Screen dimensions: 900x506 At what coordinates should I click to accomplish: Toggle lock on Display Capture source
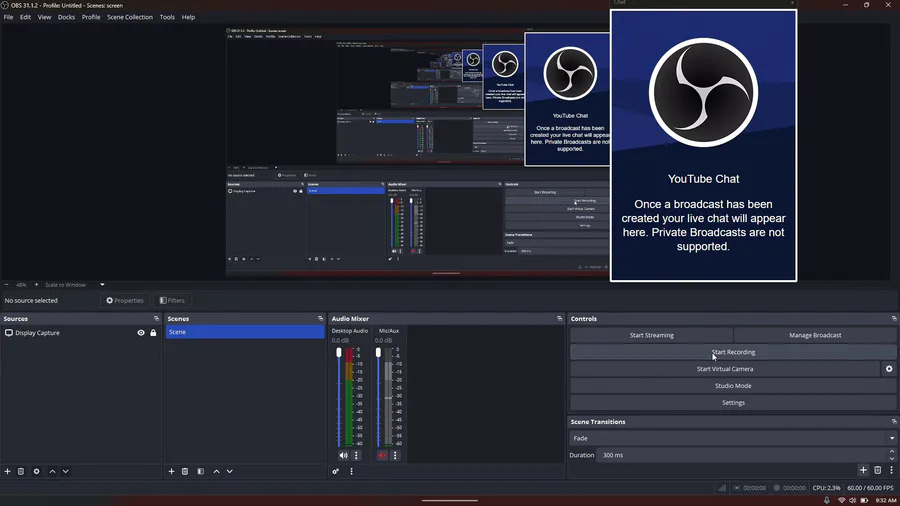(x=153, y=333)
